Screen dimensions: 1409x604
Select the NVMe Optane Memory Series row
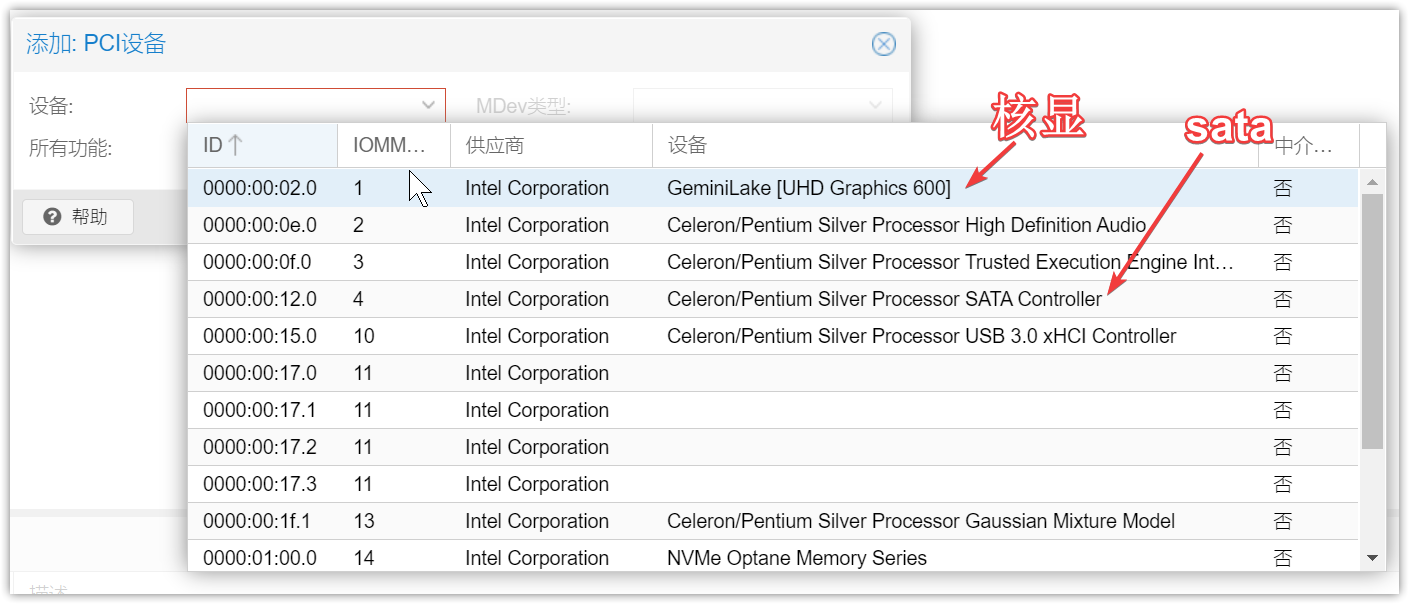point(796,558)
